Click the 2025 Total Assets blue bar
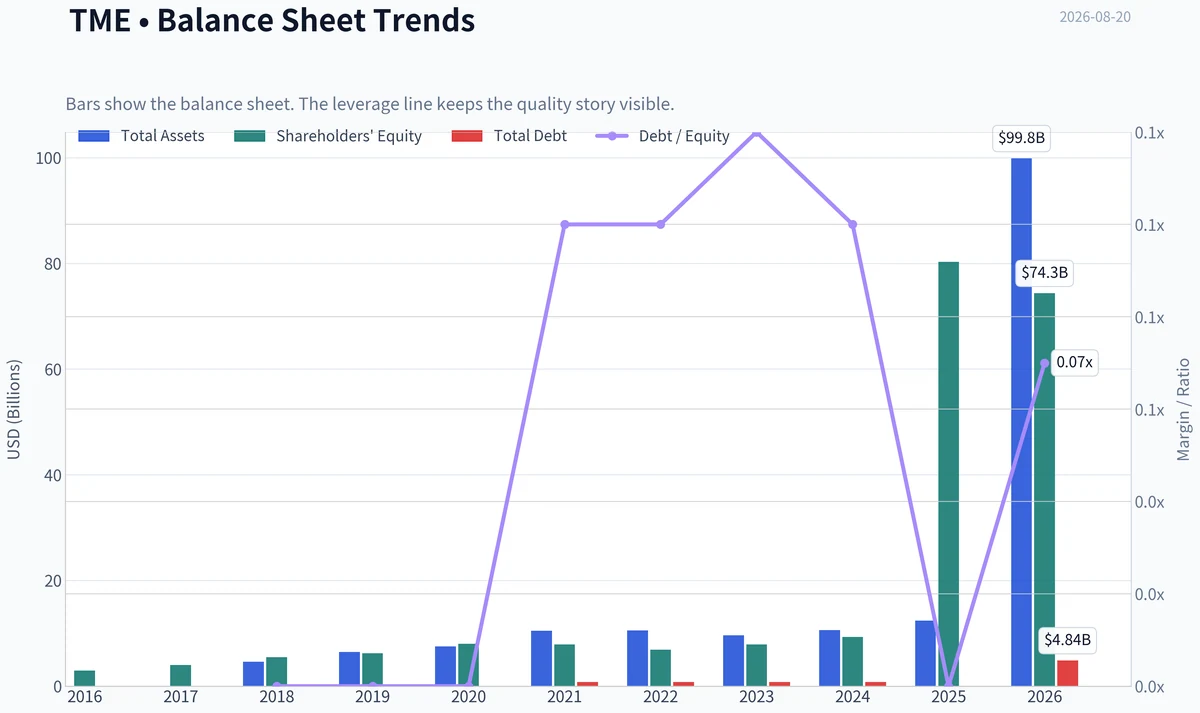The width and height of the screenshot is (1200, 713). point(925,653)
